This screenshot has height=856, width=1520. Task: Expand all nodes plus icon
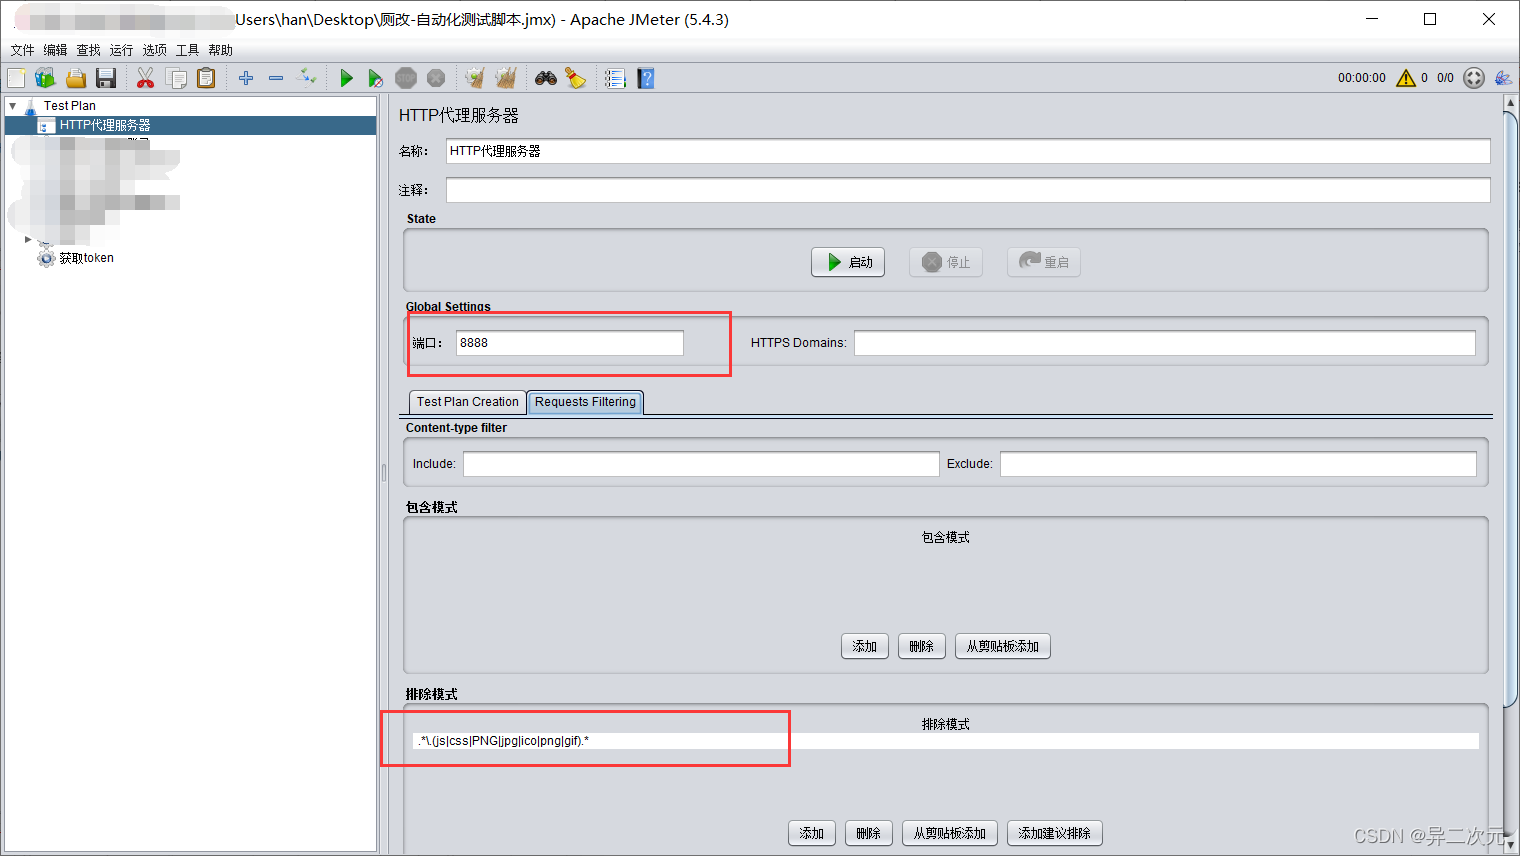click(x=246, y=78)
